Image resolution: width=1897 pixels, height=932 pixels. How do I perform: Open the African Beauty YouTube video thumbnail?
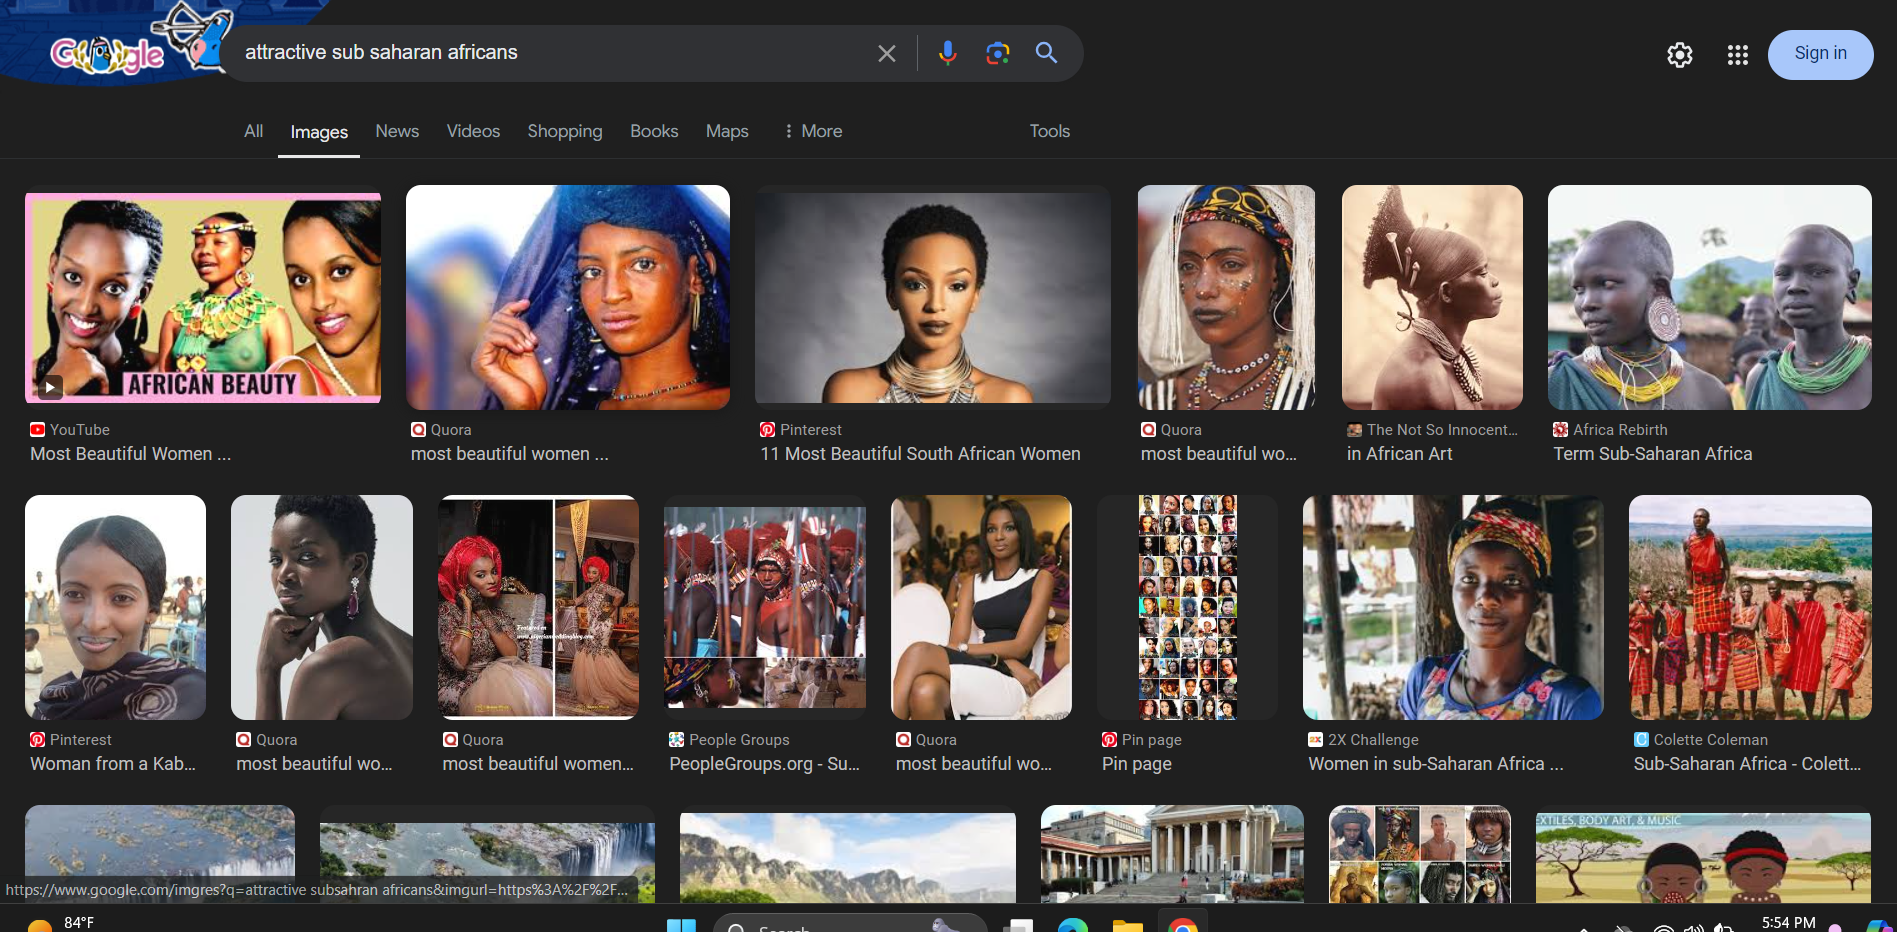203,297
